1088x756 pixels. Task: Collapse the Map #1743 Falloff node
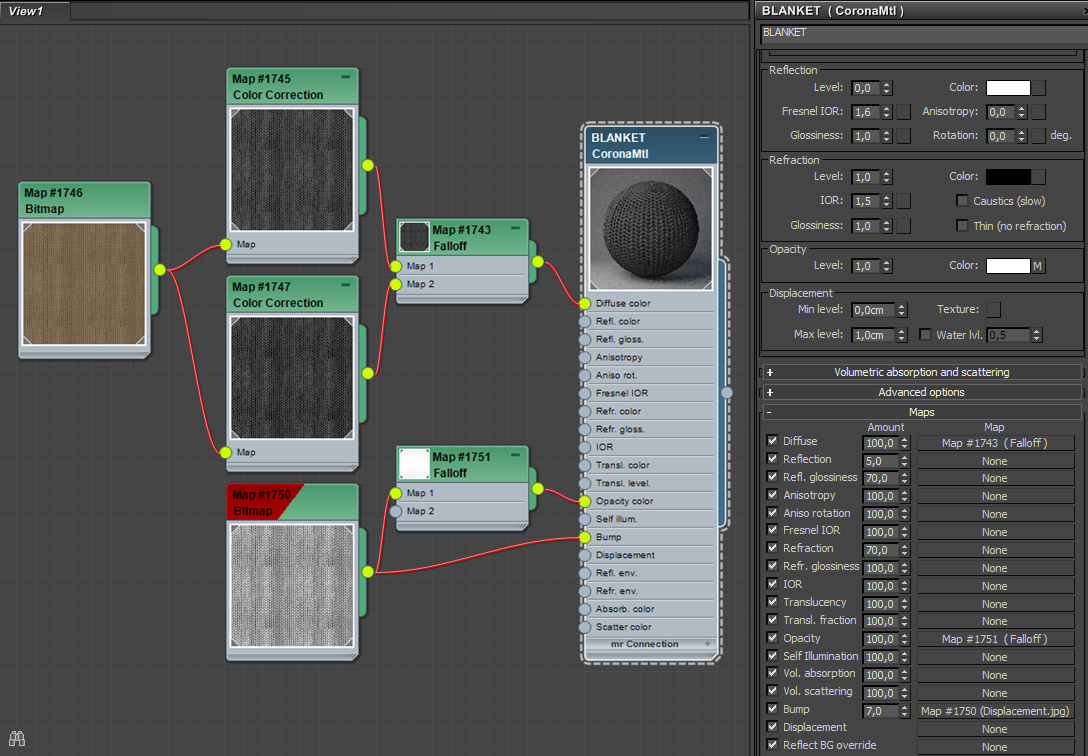pos(515,227)
